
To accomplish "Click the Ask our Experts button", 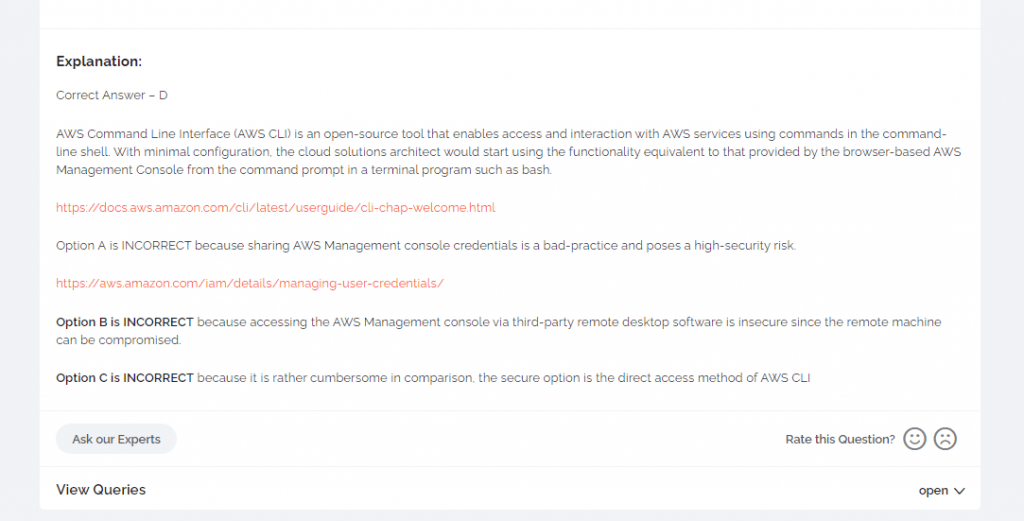I will click(116, 439).
